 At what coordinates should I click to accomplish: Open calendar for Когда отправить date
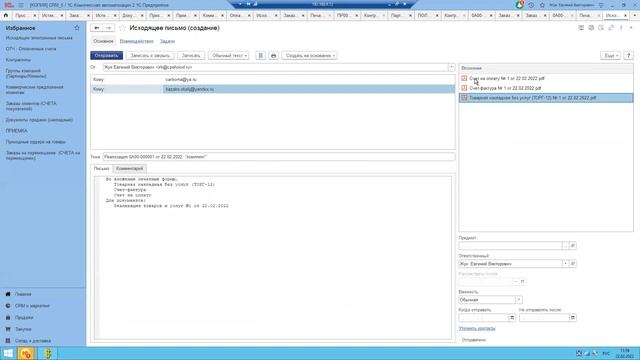tap(512, 318)
